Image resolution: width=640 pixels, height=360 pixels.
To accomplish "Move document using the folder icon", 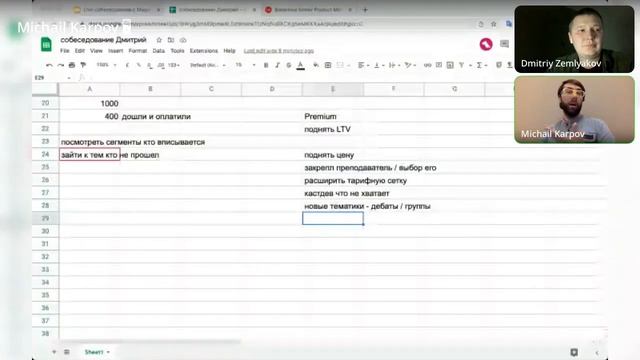I will [171, 40].
